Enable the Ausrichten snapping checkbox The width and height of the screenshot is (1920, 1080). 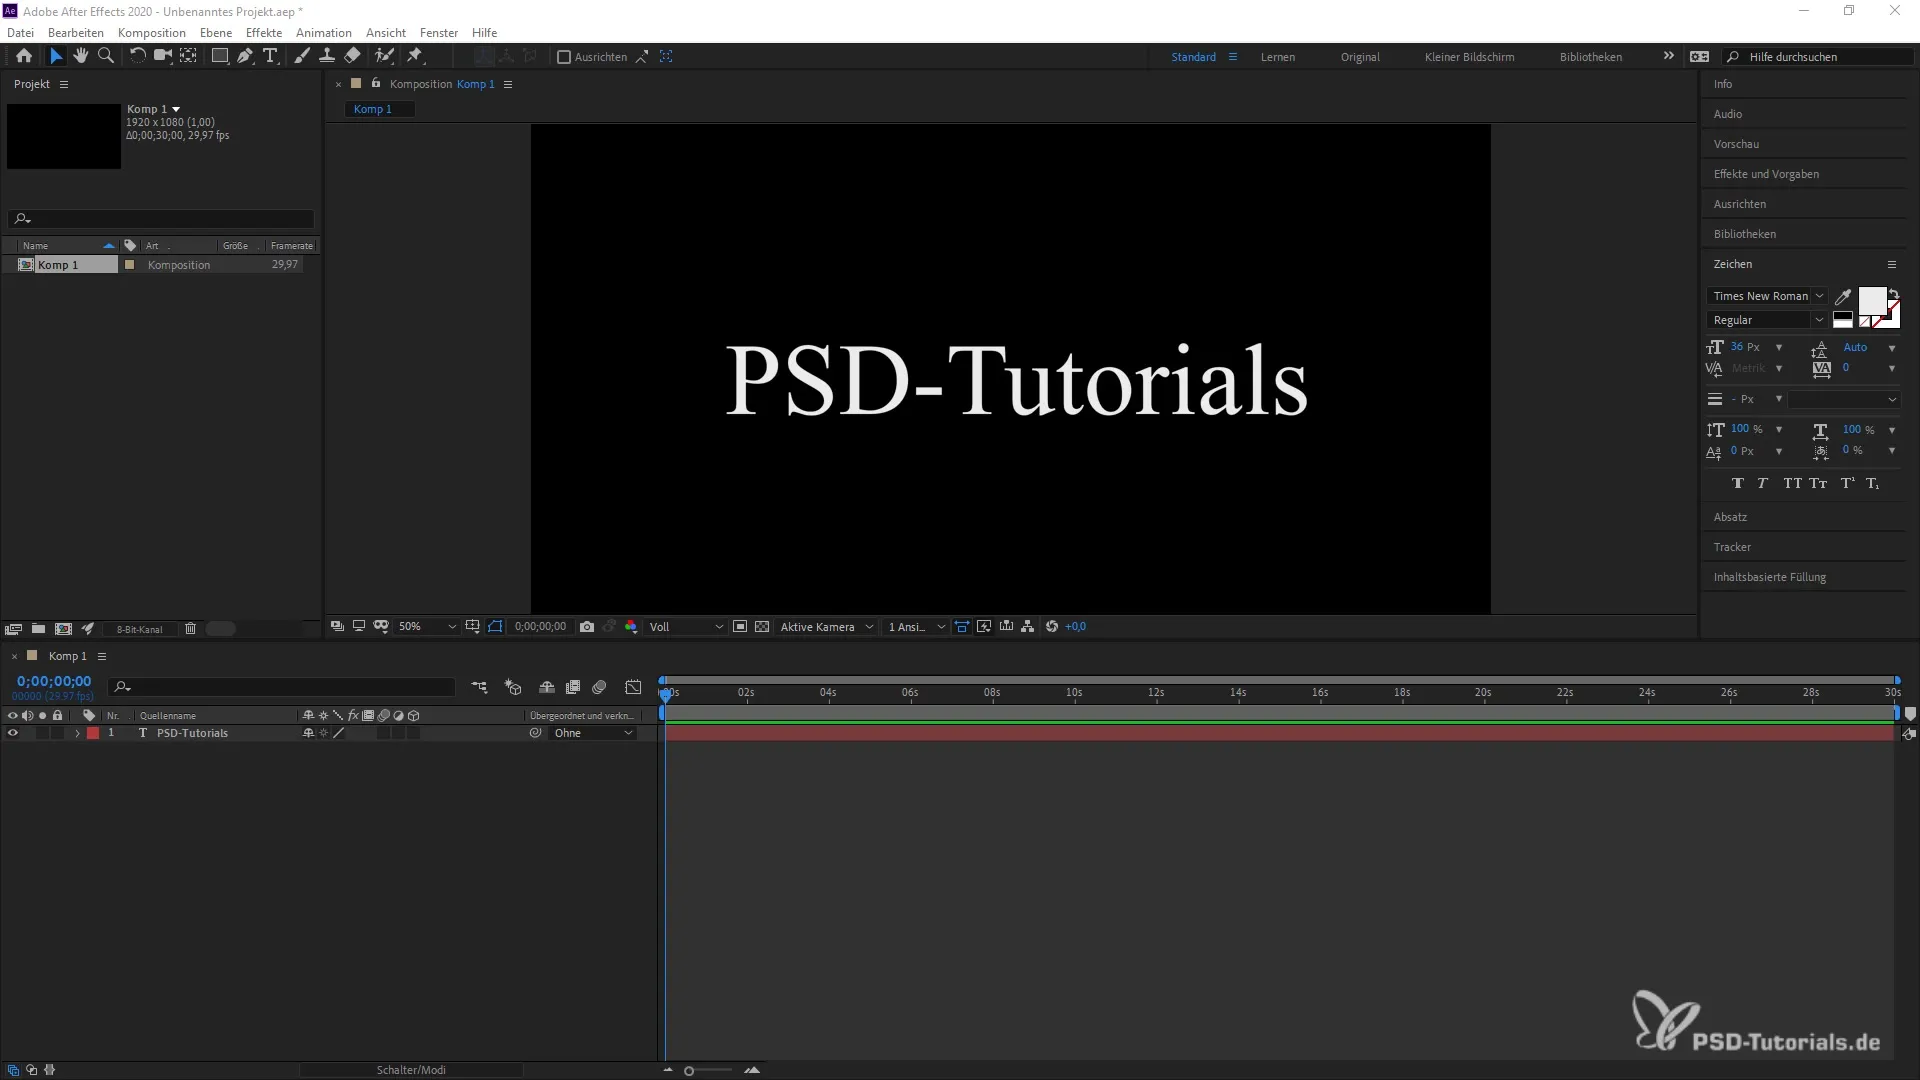point(564,57)
